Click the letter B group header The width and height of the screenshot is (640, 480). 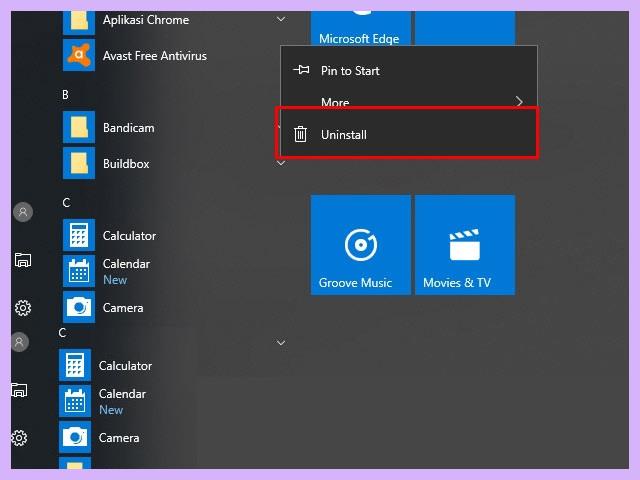coord(65,95)
